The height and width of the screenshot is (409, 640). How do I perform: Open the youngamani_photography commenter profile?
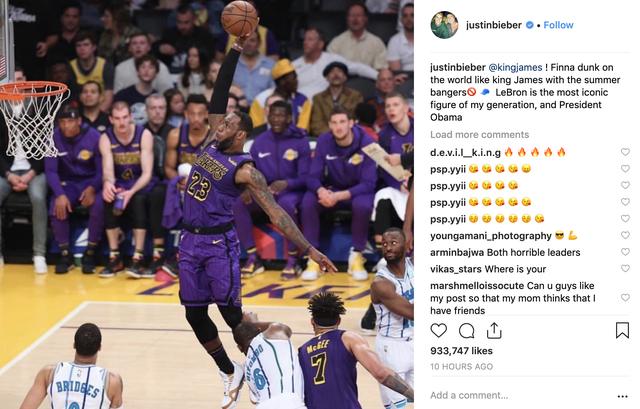point(491,236)
